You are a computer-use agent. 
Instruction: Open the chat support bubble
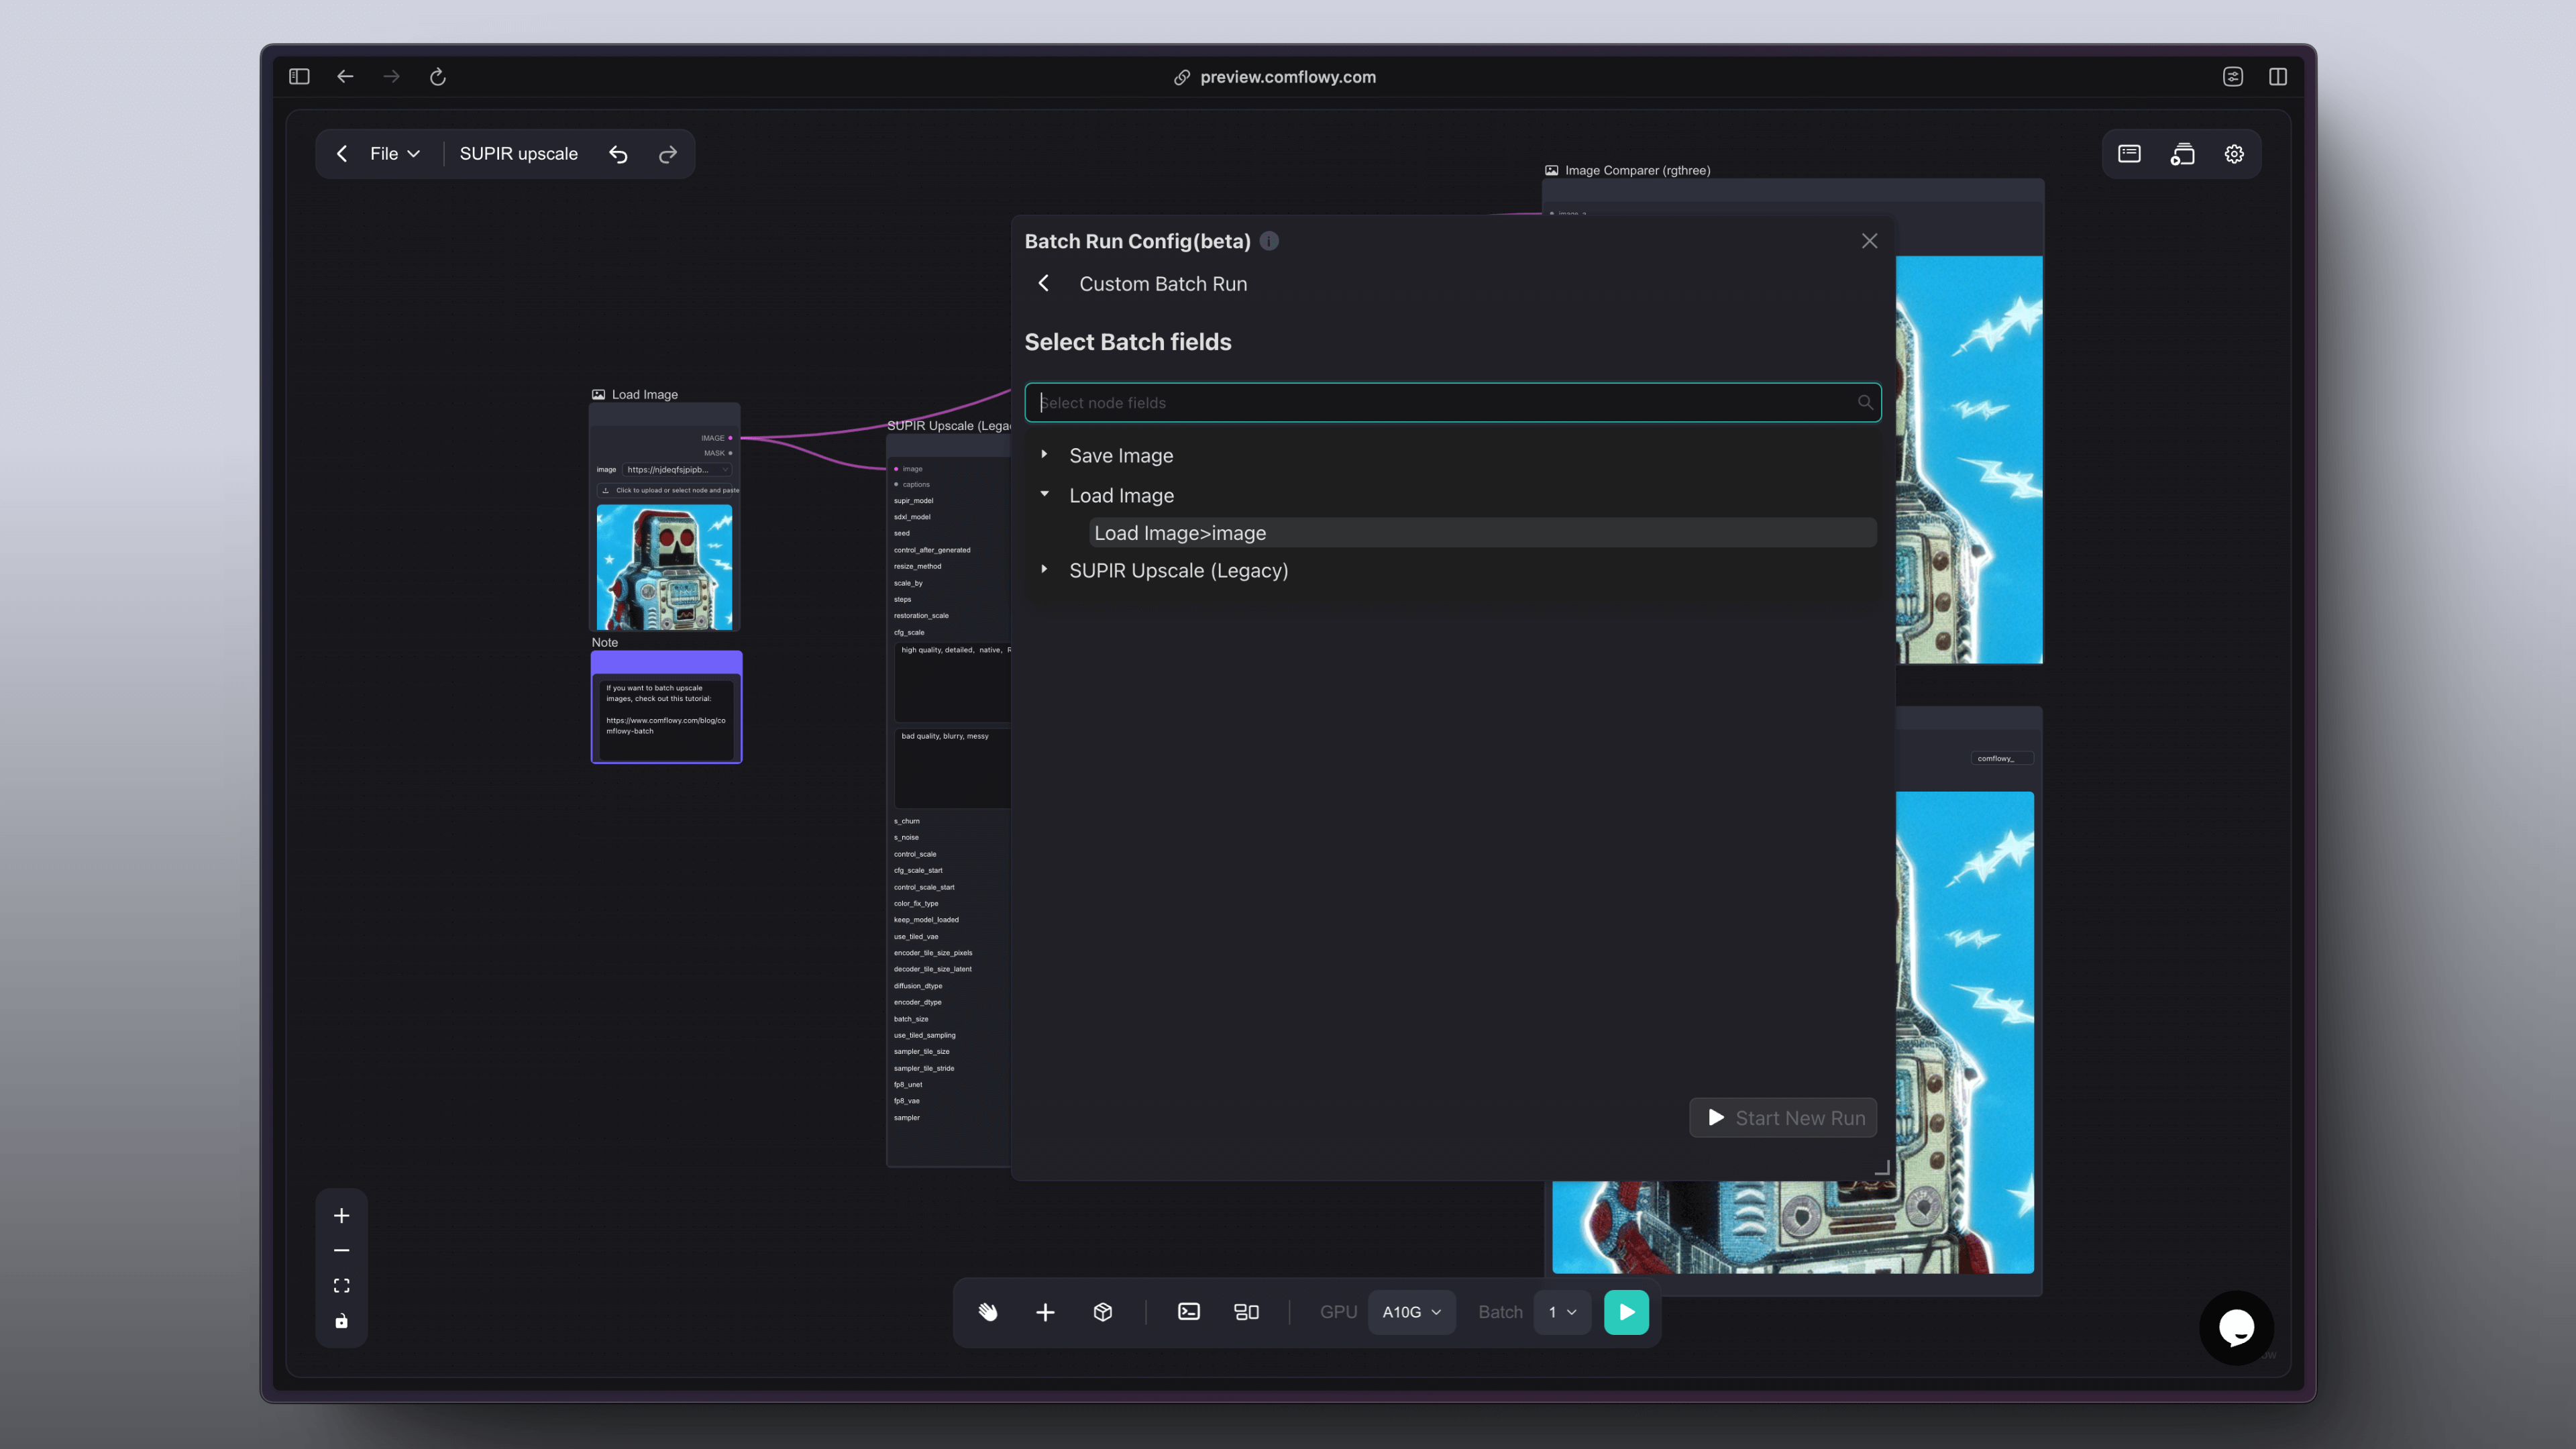point(2236,1327)
